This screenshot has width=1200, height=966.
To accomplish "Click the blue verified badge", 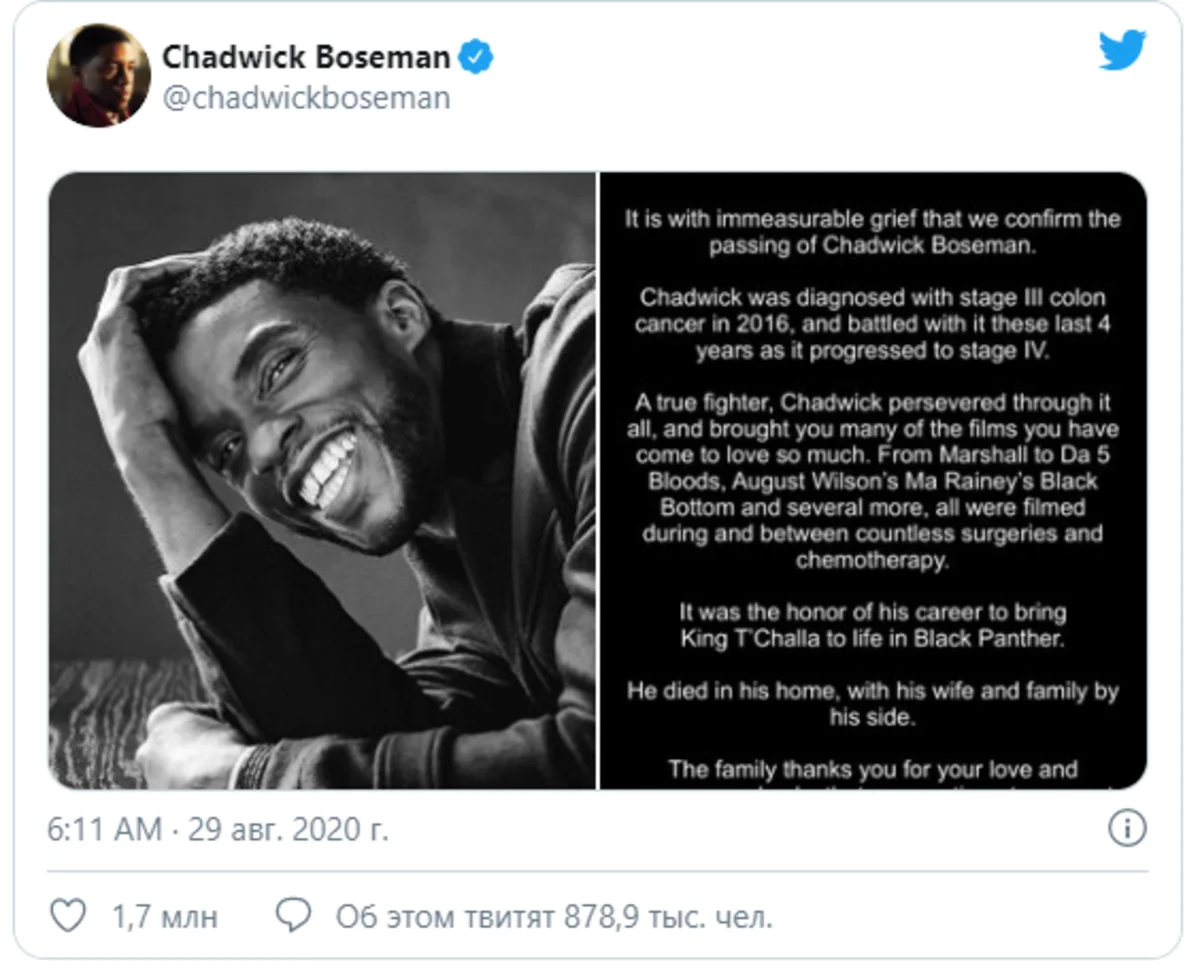I will coord(475,58).
